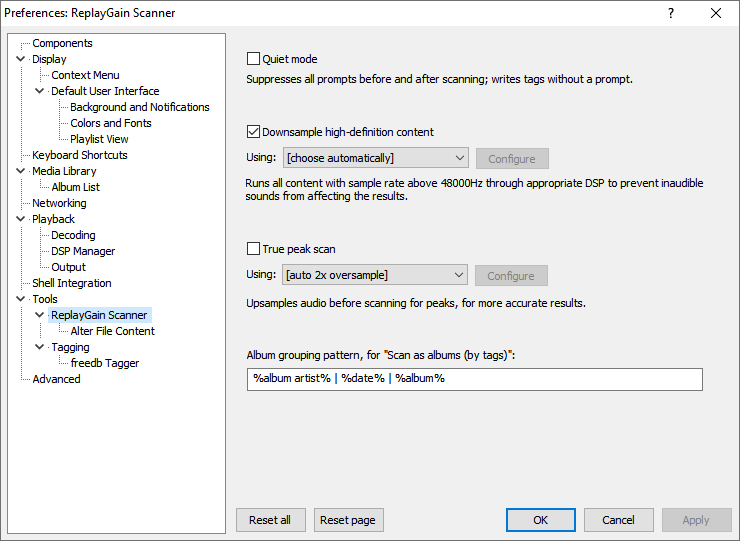Viewport: 740px width, 541px height.
Task: Collapse the Display tree node
Action: 21,60
